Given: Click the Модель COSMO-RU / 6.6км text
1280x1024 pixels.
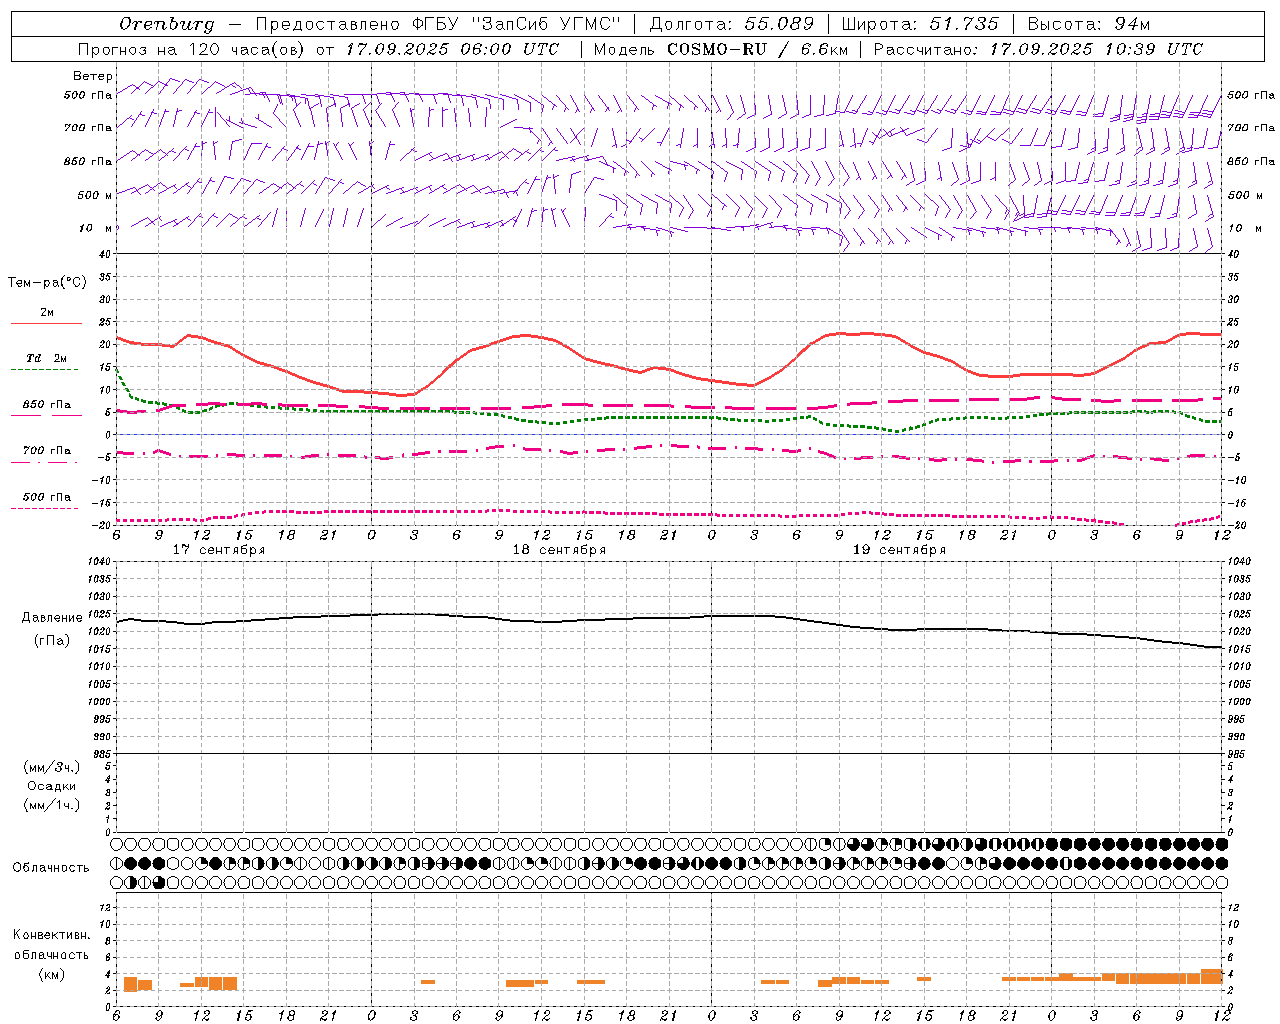Looking at the screenshot, I should tap(721, 49).
